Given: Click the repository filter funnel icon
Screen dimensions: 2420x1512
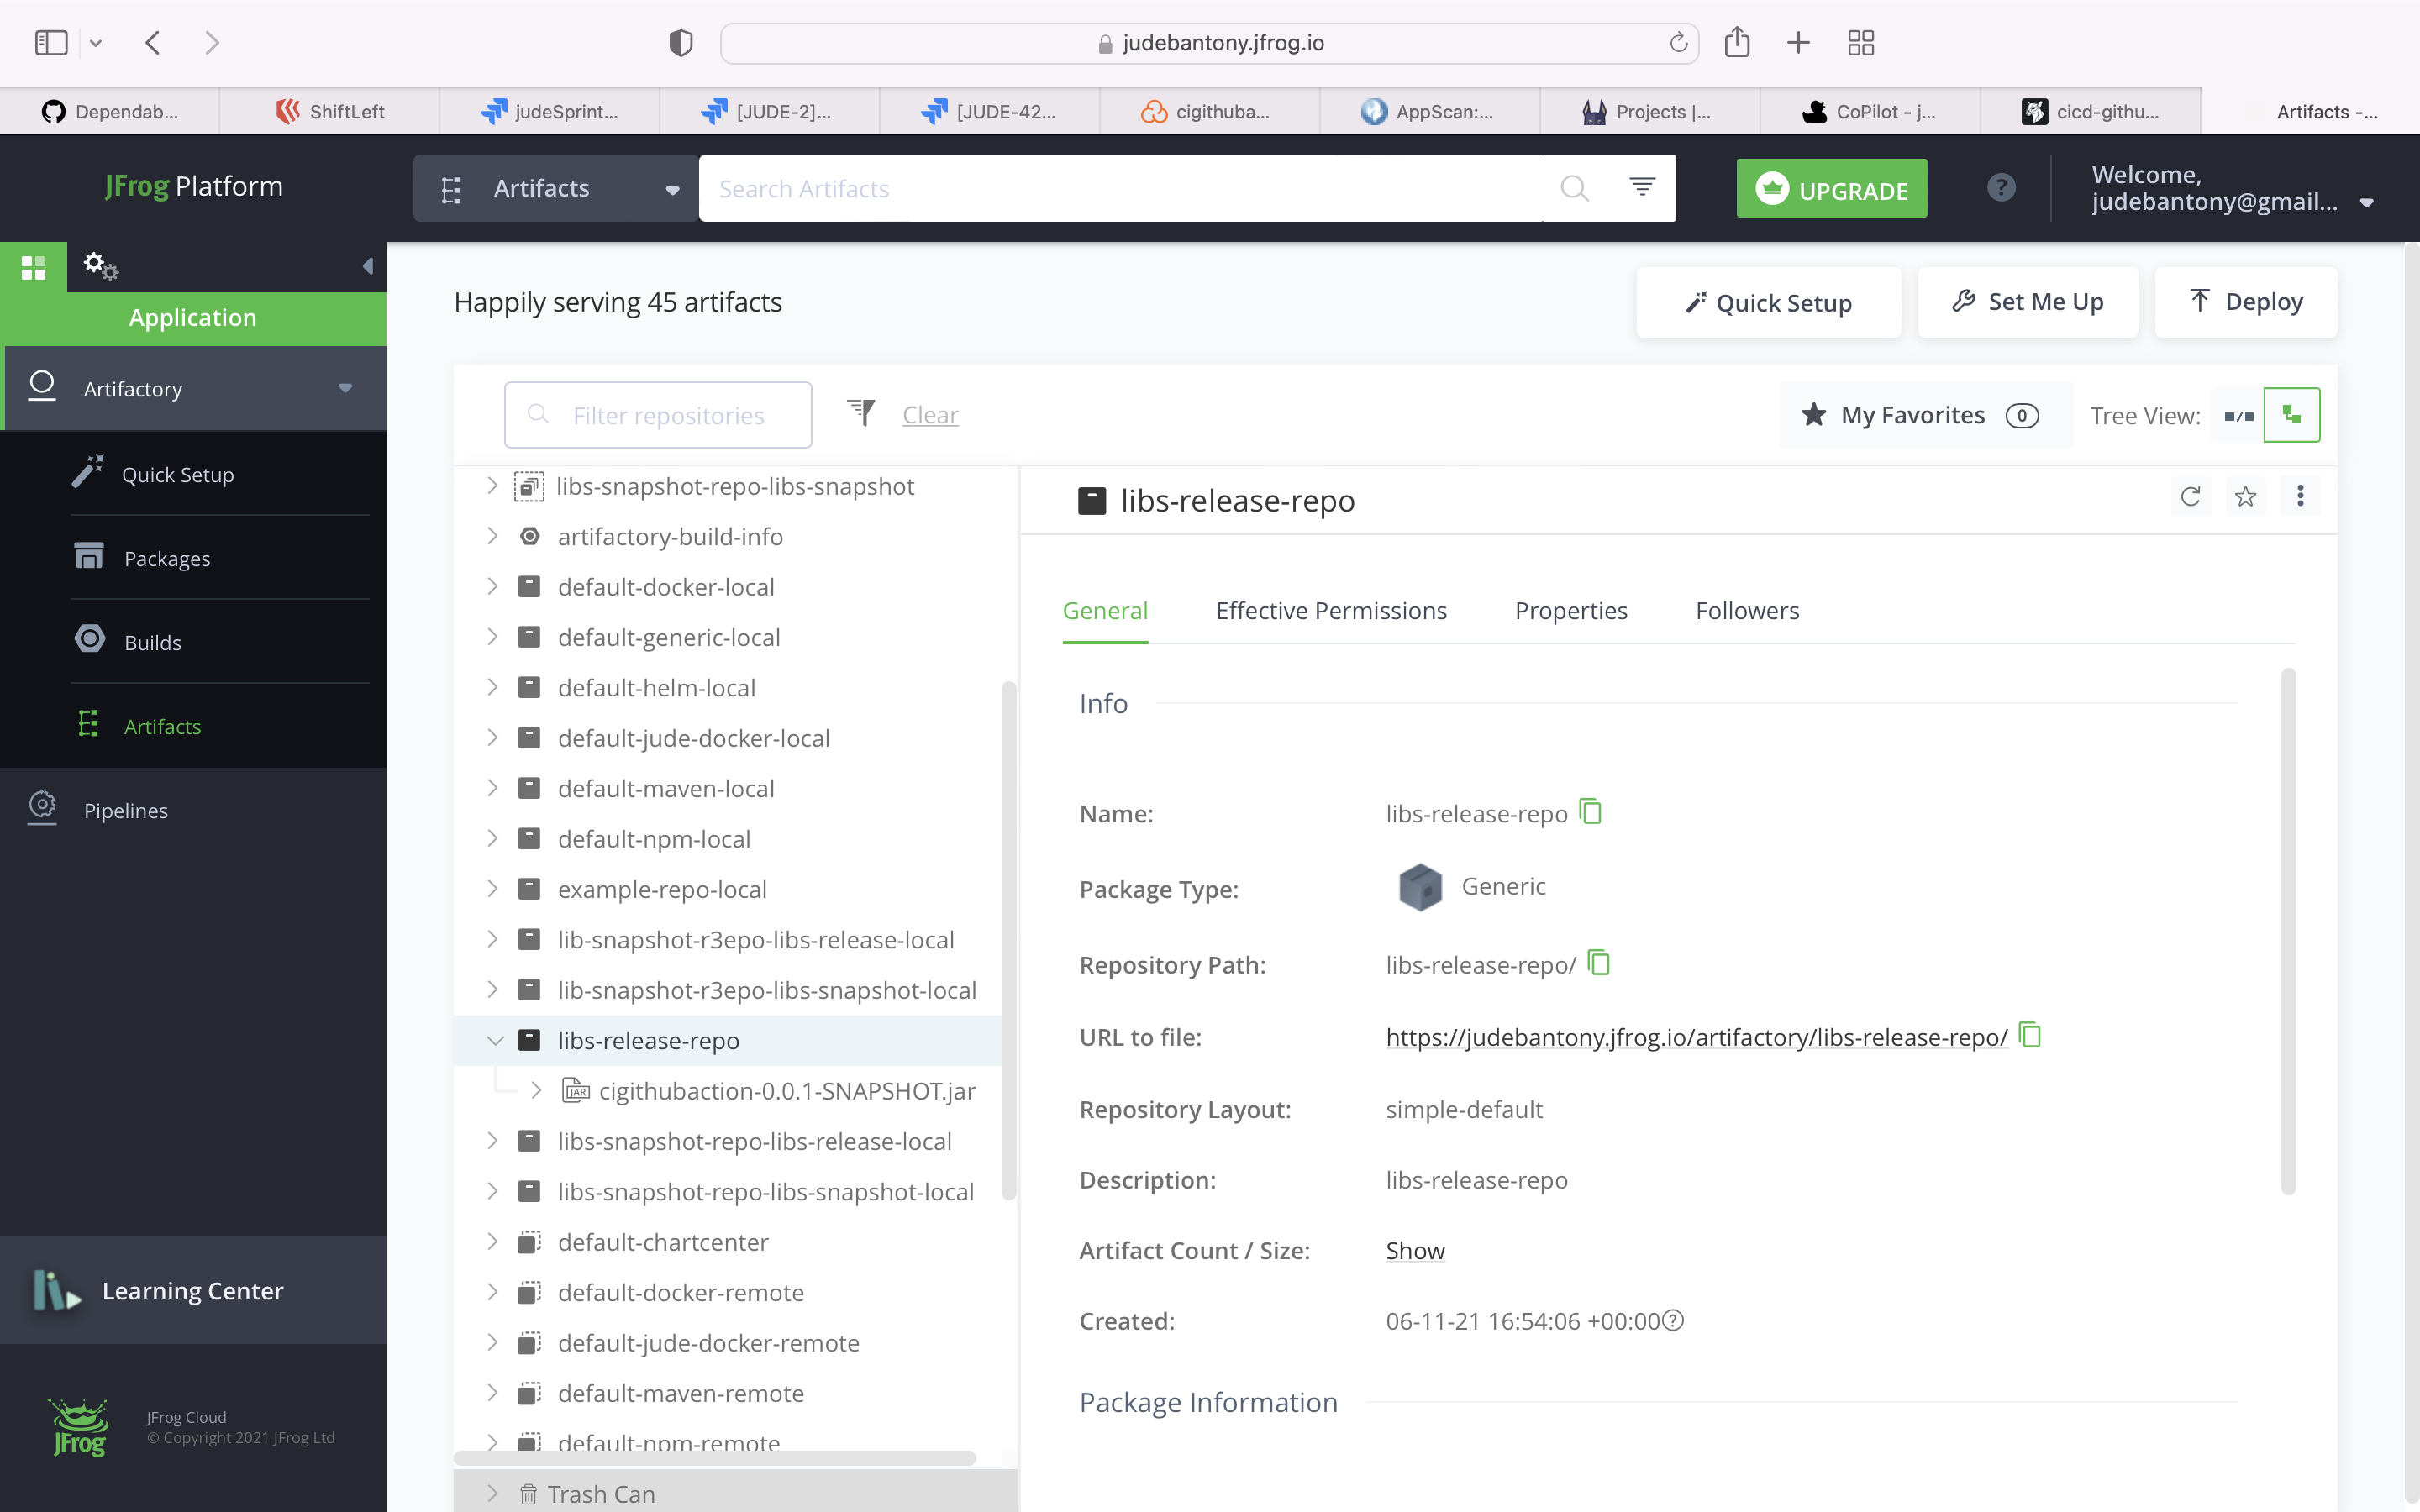Looking at the screenshot, I should 861,413.
